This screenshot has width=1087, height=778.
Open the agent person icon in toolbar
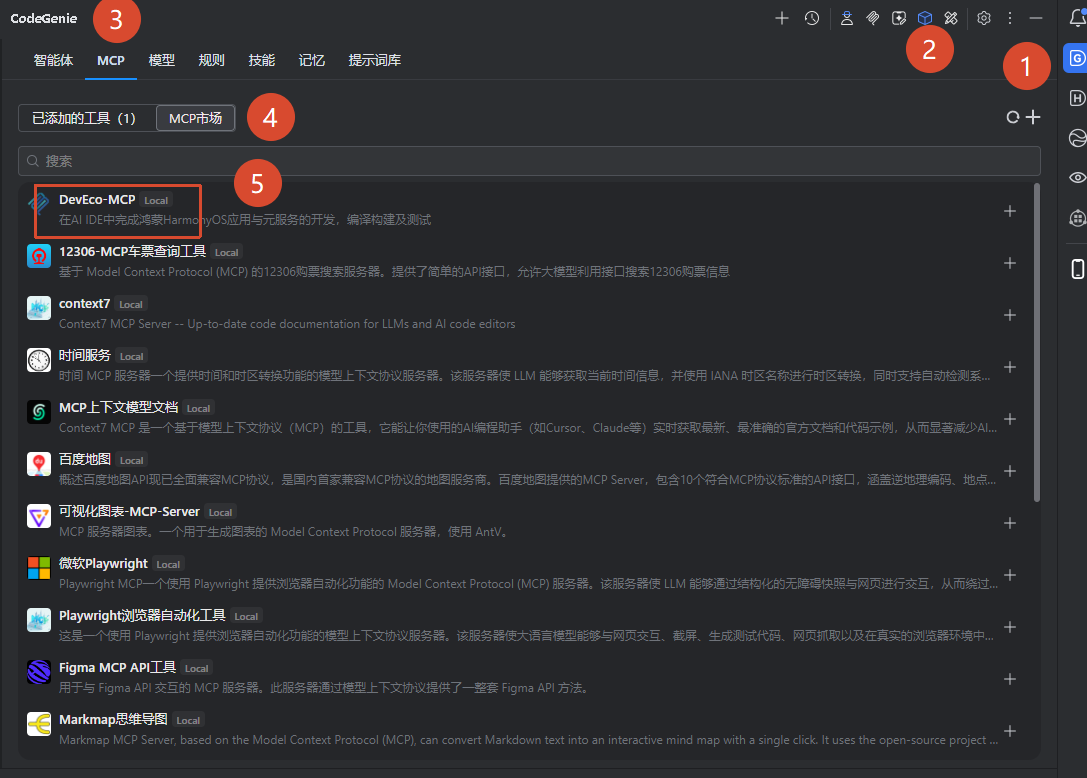(x=846, y=18)
